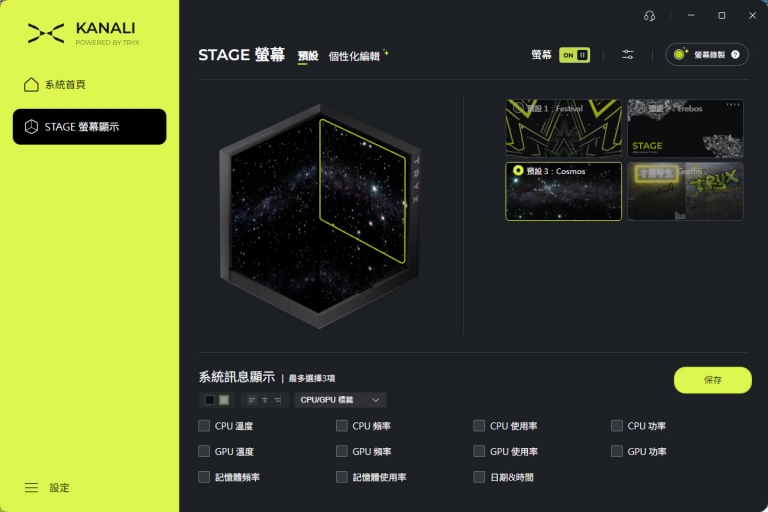This screenshot has height=512, width=768.
Task: Go to 系統首頁 home icon
Action: [31, 85]
